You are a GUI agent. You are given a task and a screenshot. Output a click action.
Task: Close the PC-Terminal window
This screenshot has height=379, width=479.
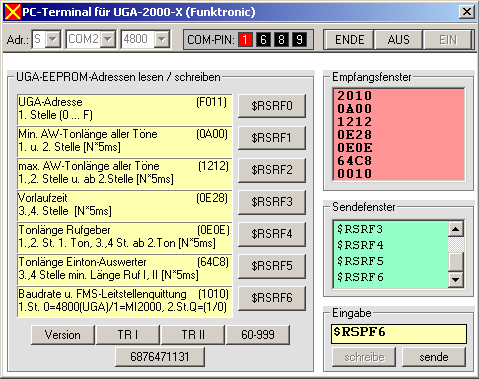[467, 12]
